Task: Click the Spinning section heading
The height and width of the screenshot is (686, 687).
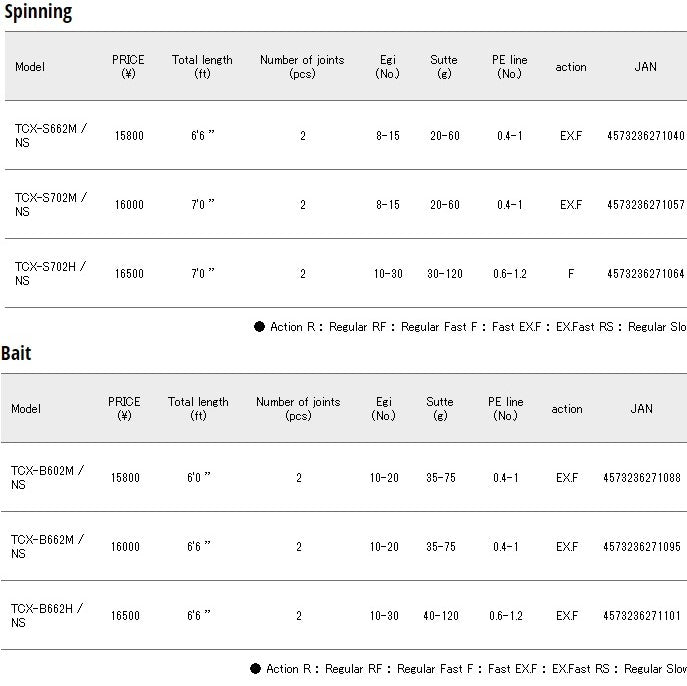Action: [37, 13]
